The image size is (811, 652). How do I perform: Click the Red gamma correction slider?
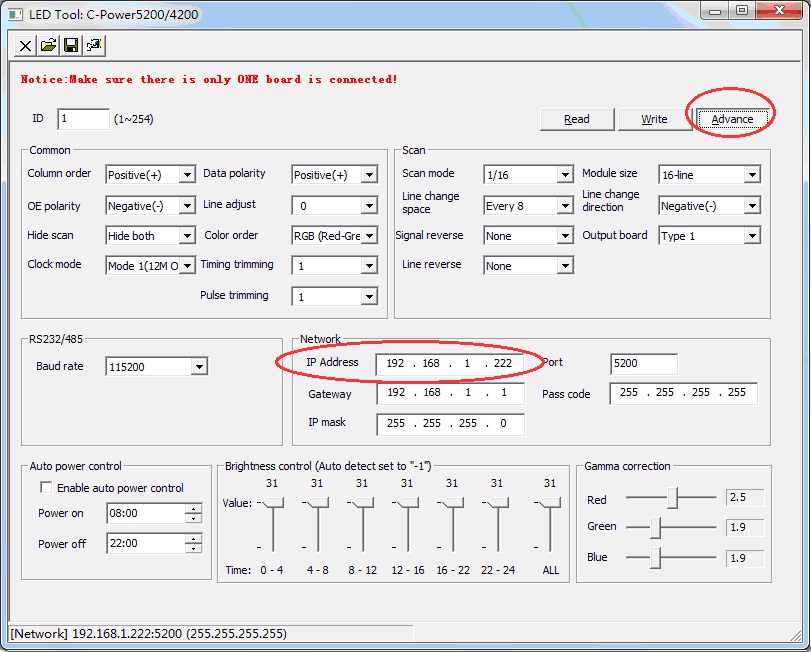pyautogui.click(x=675, y=497)
